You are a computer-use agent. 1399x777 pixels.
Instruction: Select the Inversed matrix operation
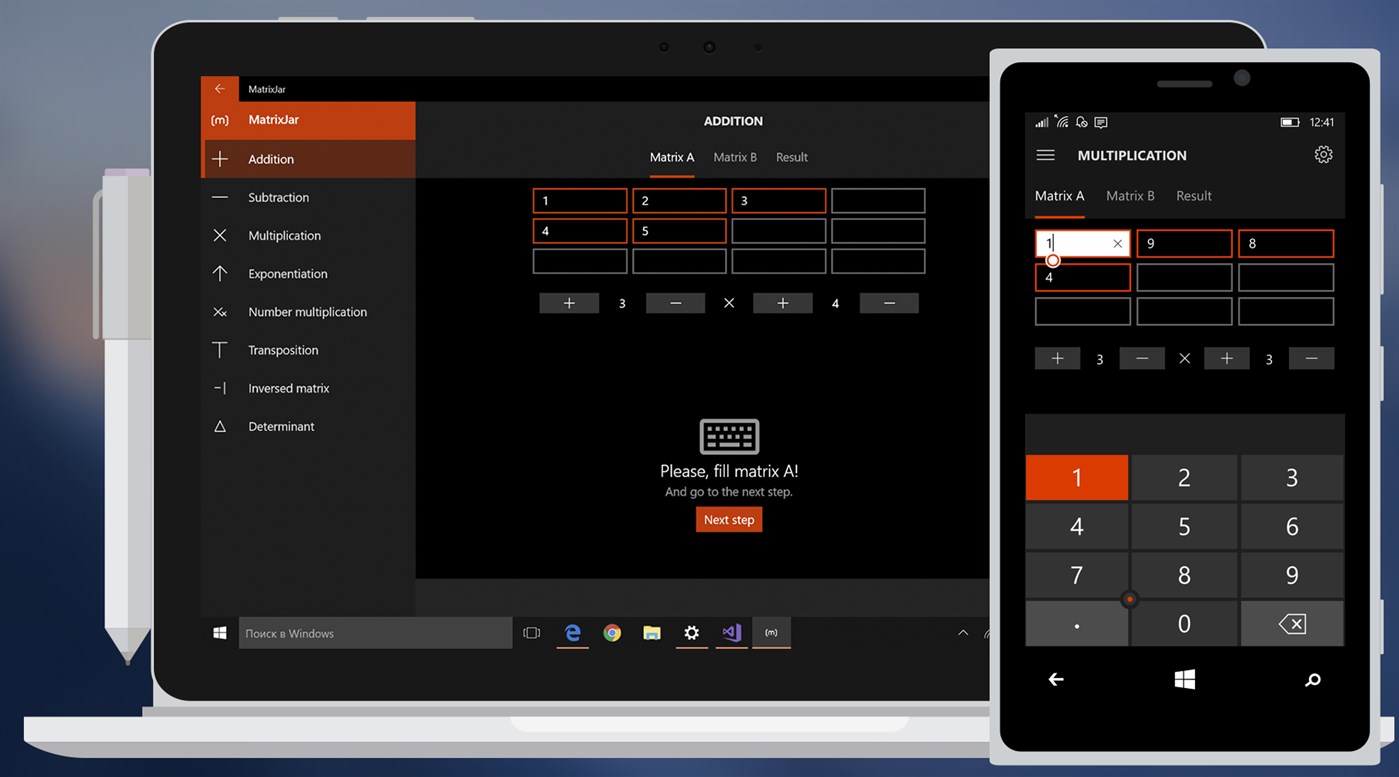click(289, 388)
